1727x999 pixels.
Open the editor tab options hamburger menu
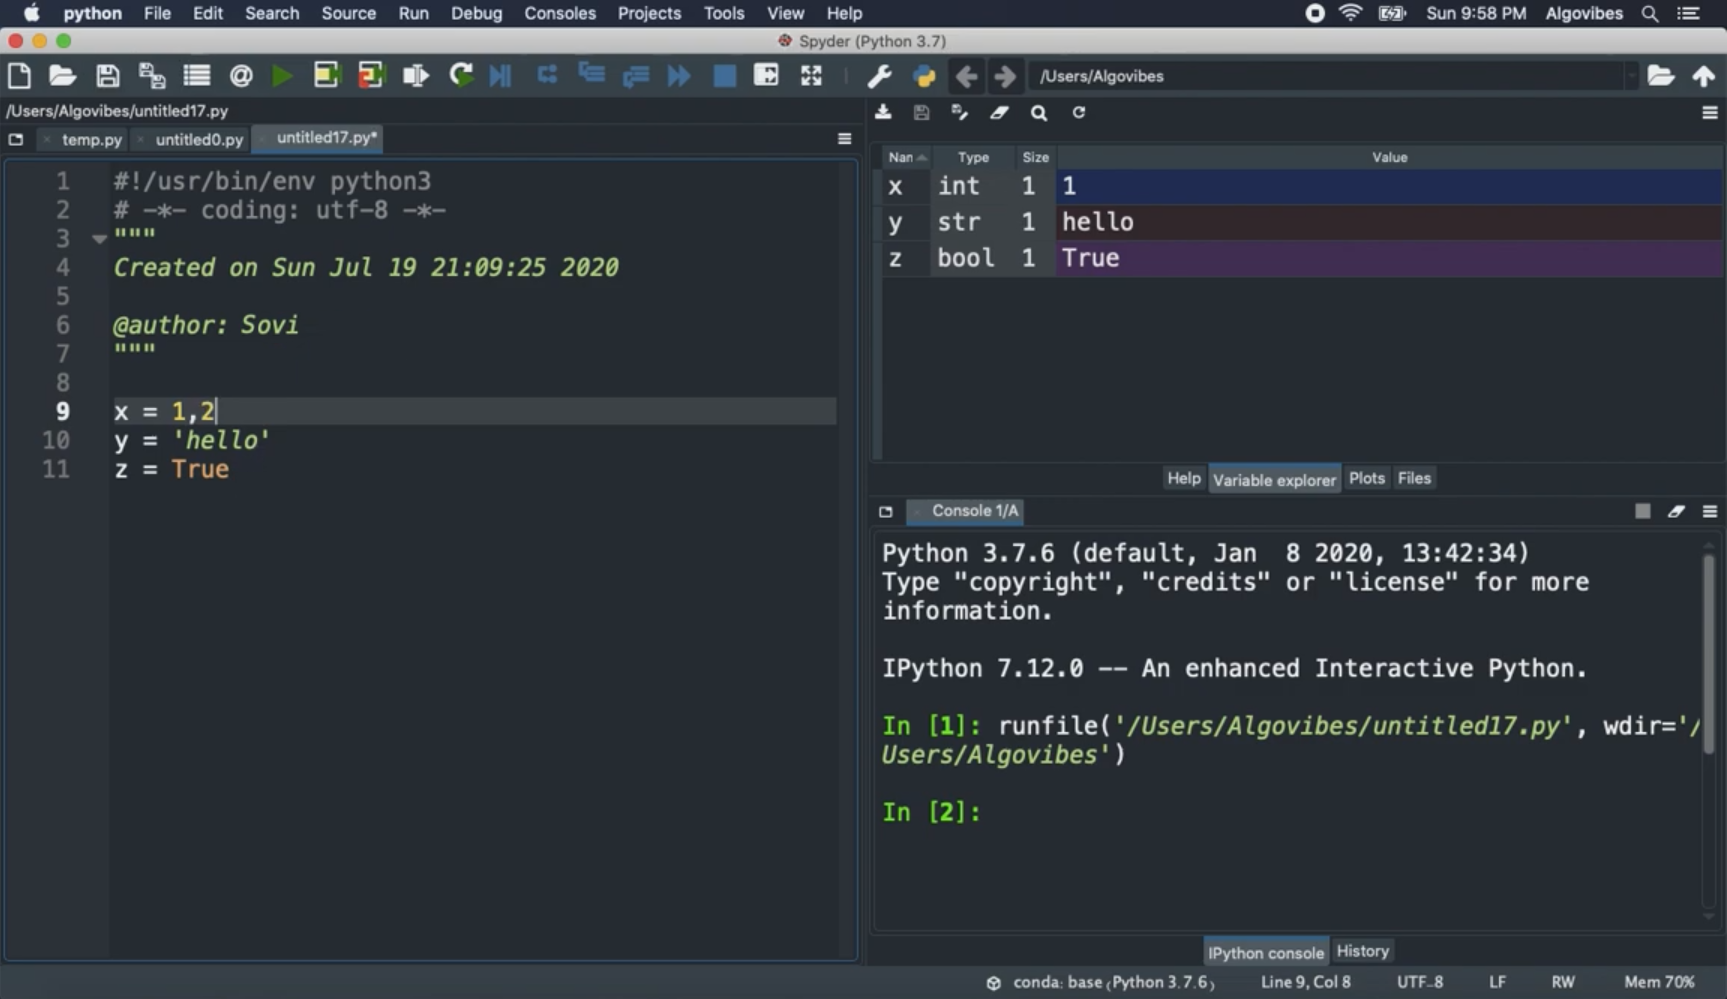[845, 138]
